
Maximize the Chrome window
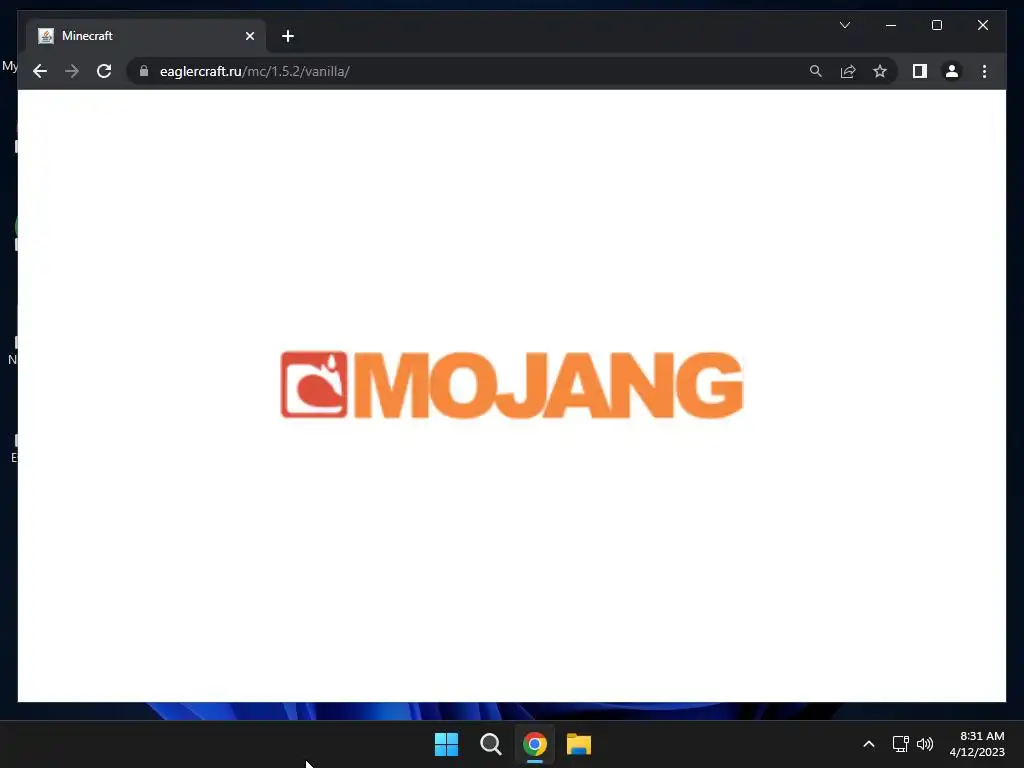(x=936, y=25)
